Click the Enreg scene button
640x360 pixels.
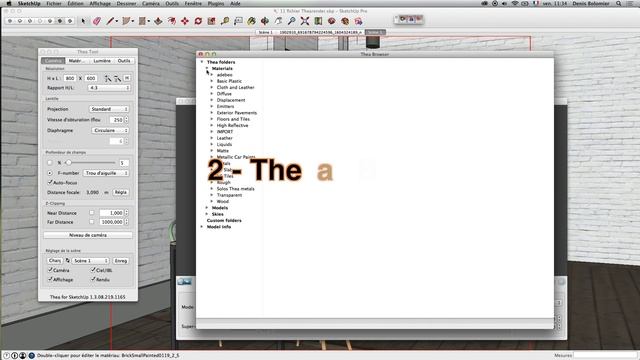click(121, 260)
